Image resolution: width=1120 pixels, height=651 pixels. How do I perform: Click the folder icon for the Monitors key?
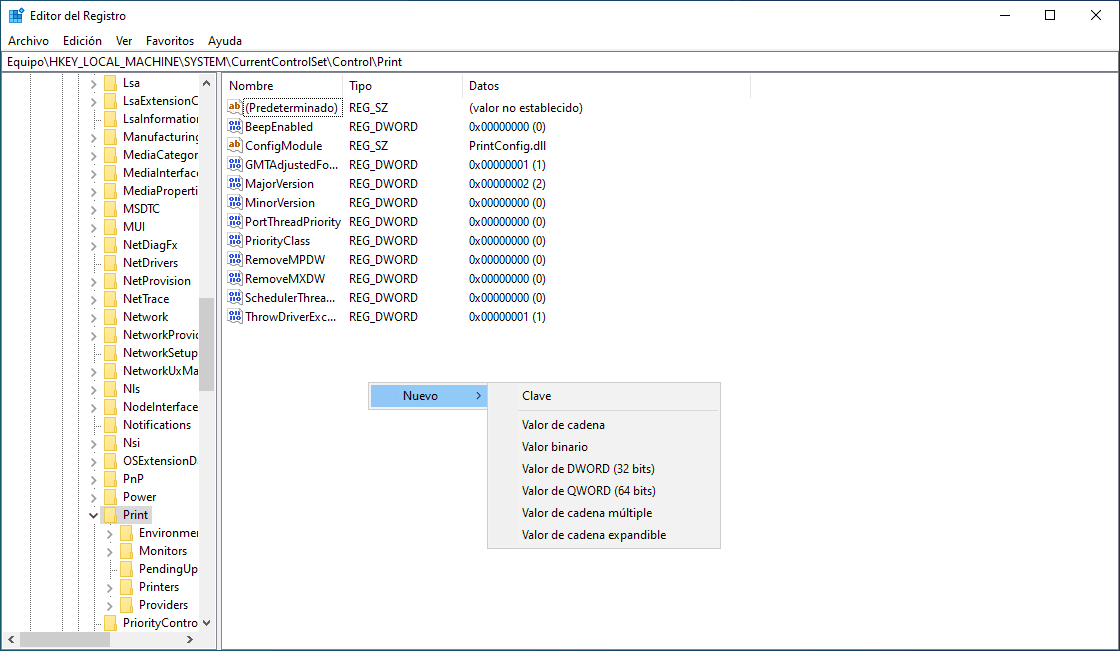click(126, 550)
